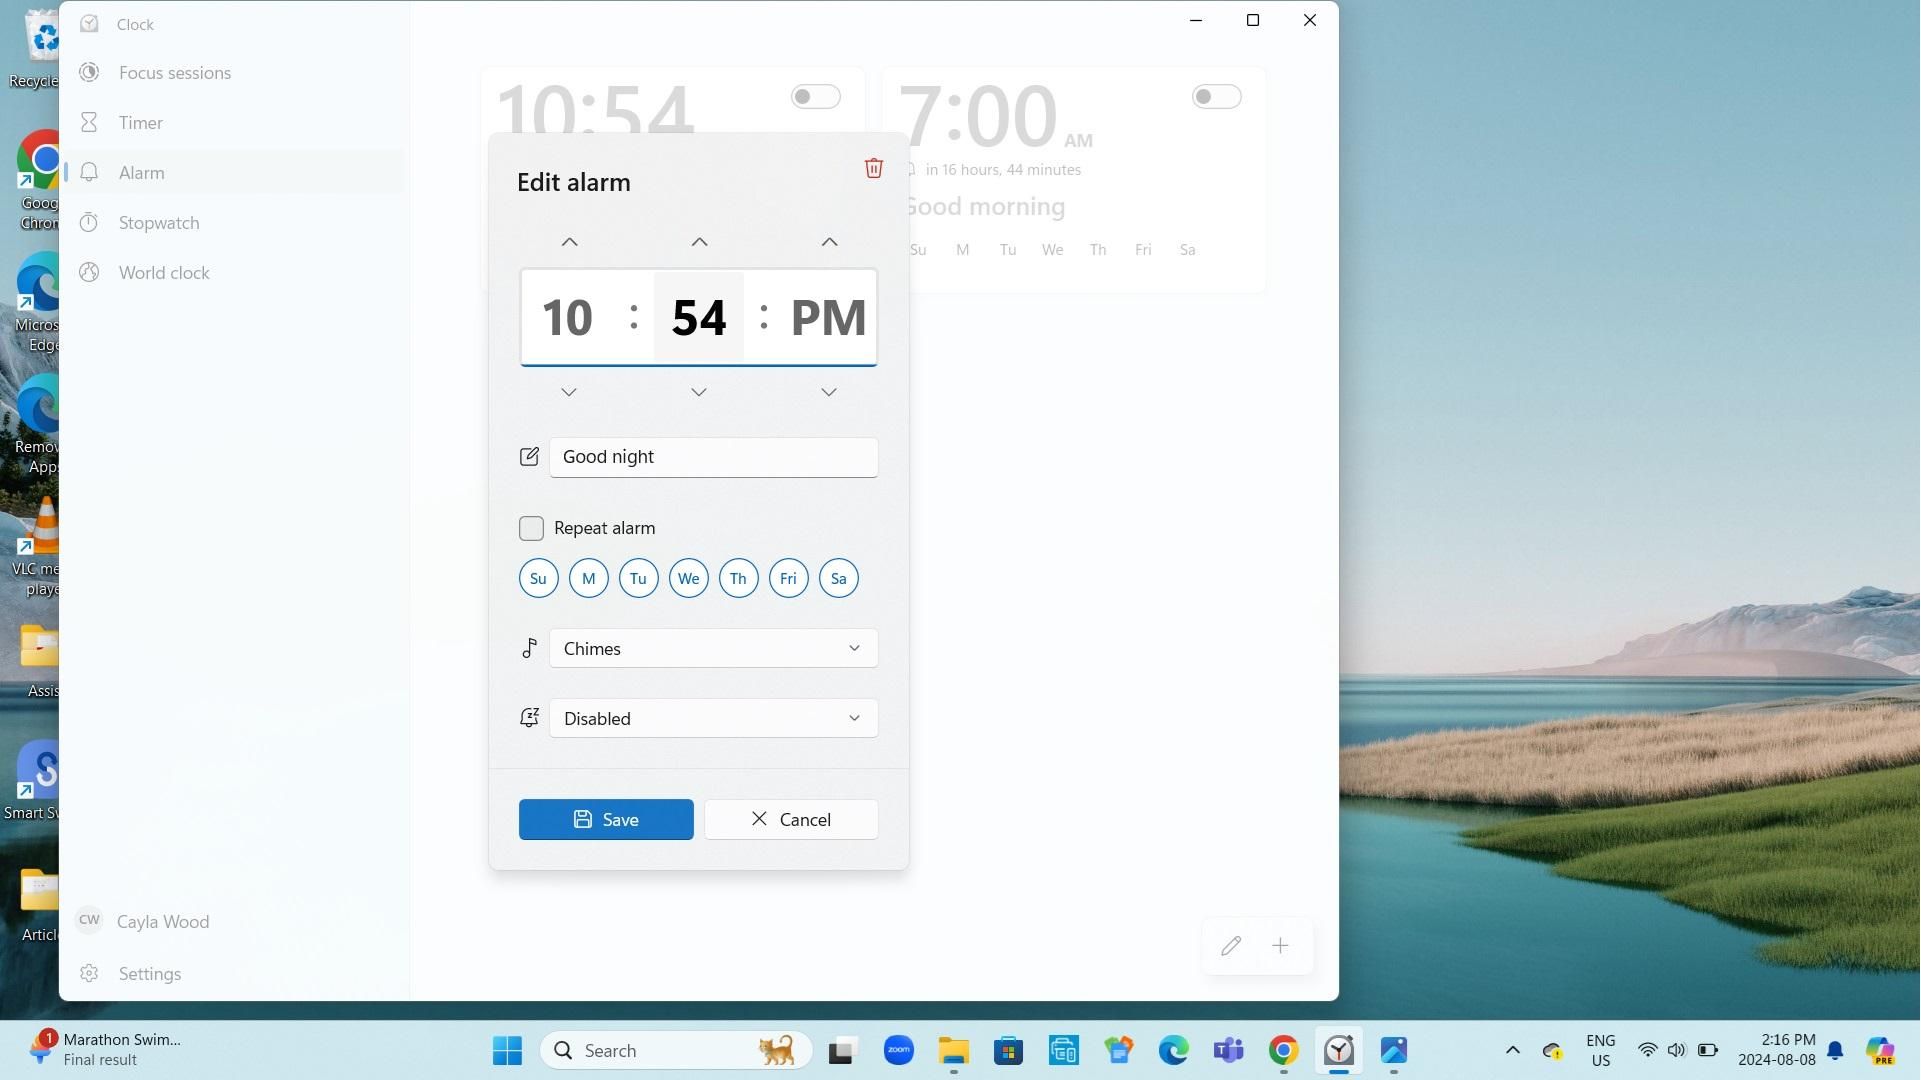Open Timer from the sidebar
Viewport: 1921px width, 1080px height.
pyautogui.click(x=140, y=123)
